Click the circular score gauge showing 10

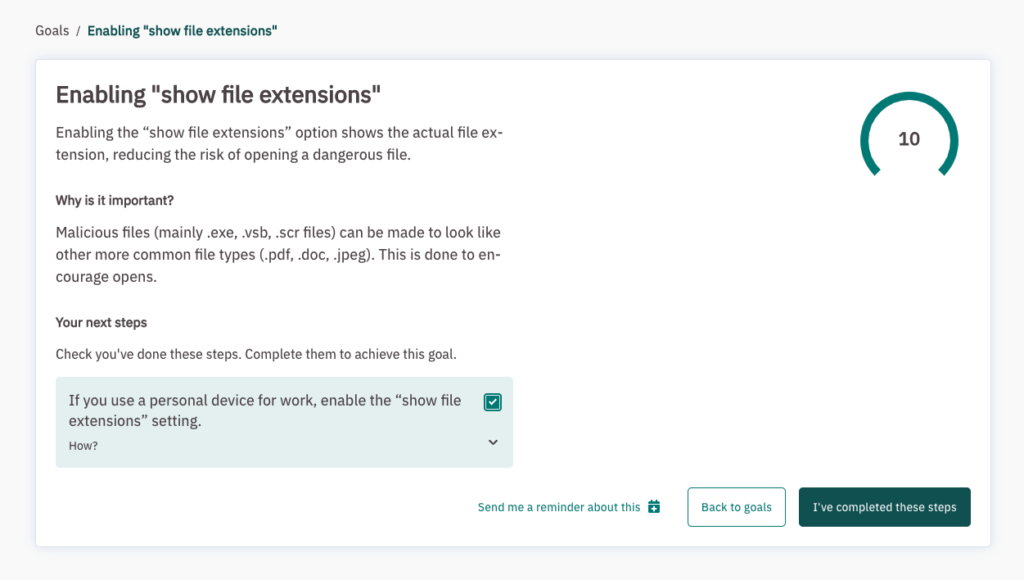click(909, 135)
